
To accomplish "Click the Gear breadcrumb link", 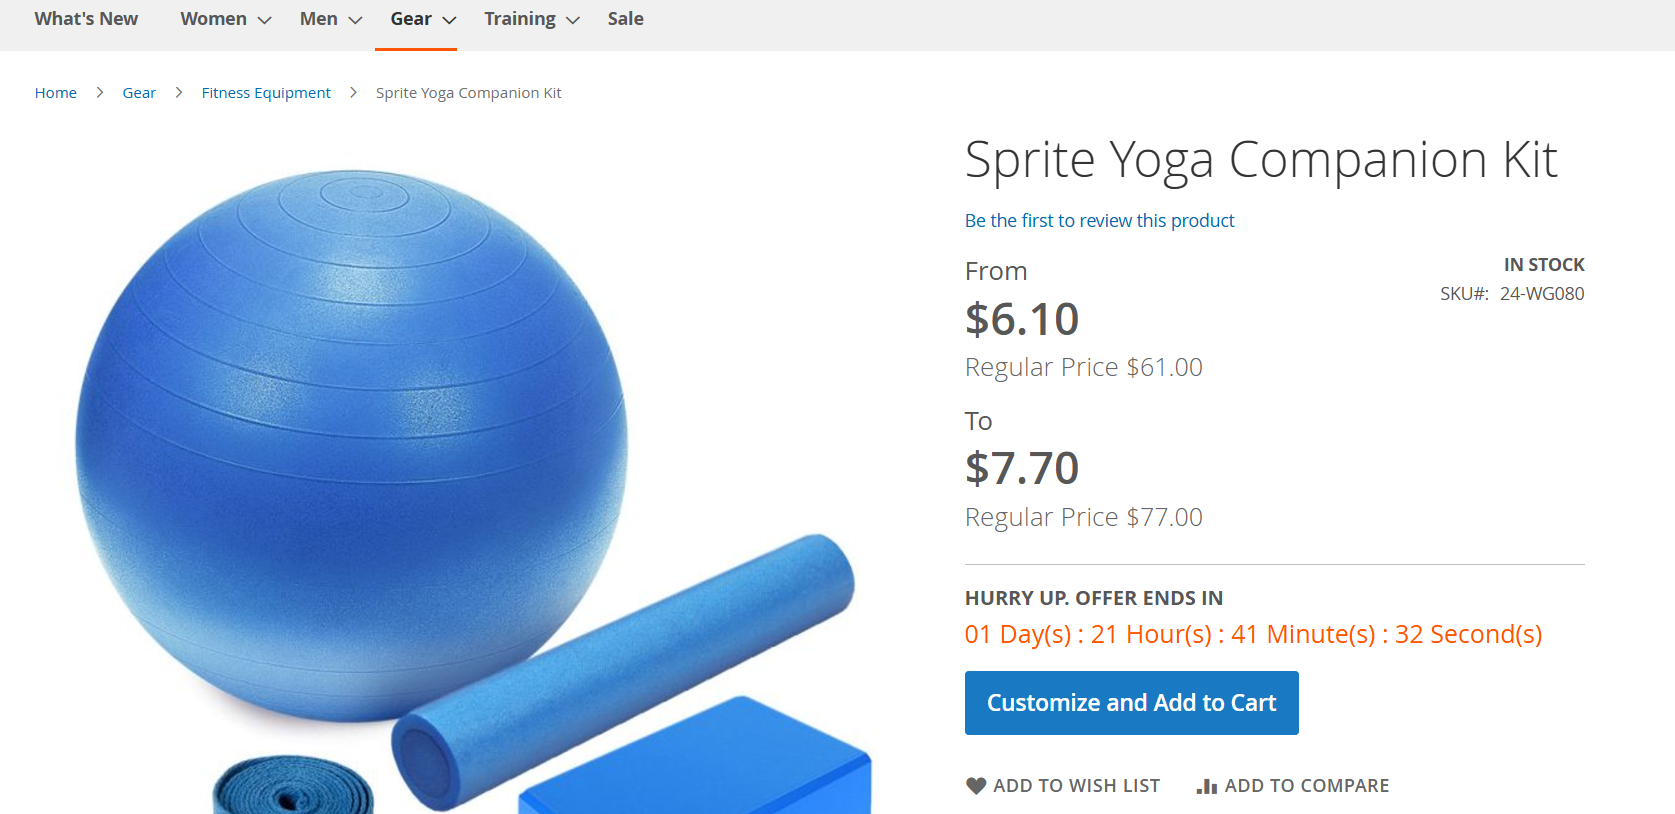I will pyautogui.click(x=139, y=93).
